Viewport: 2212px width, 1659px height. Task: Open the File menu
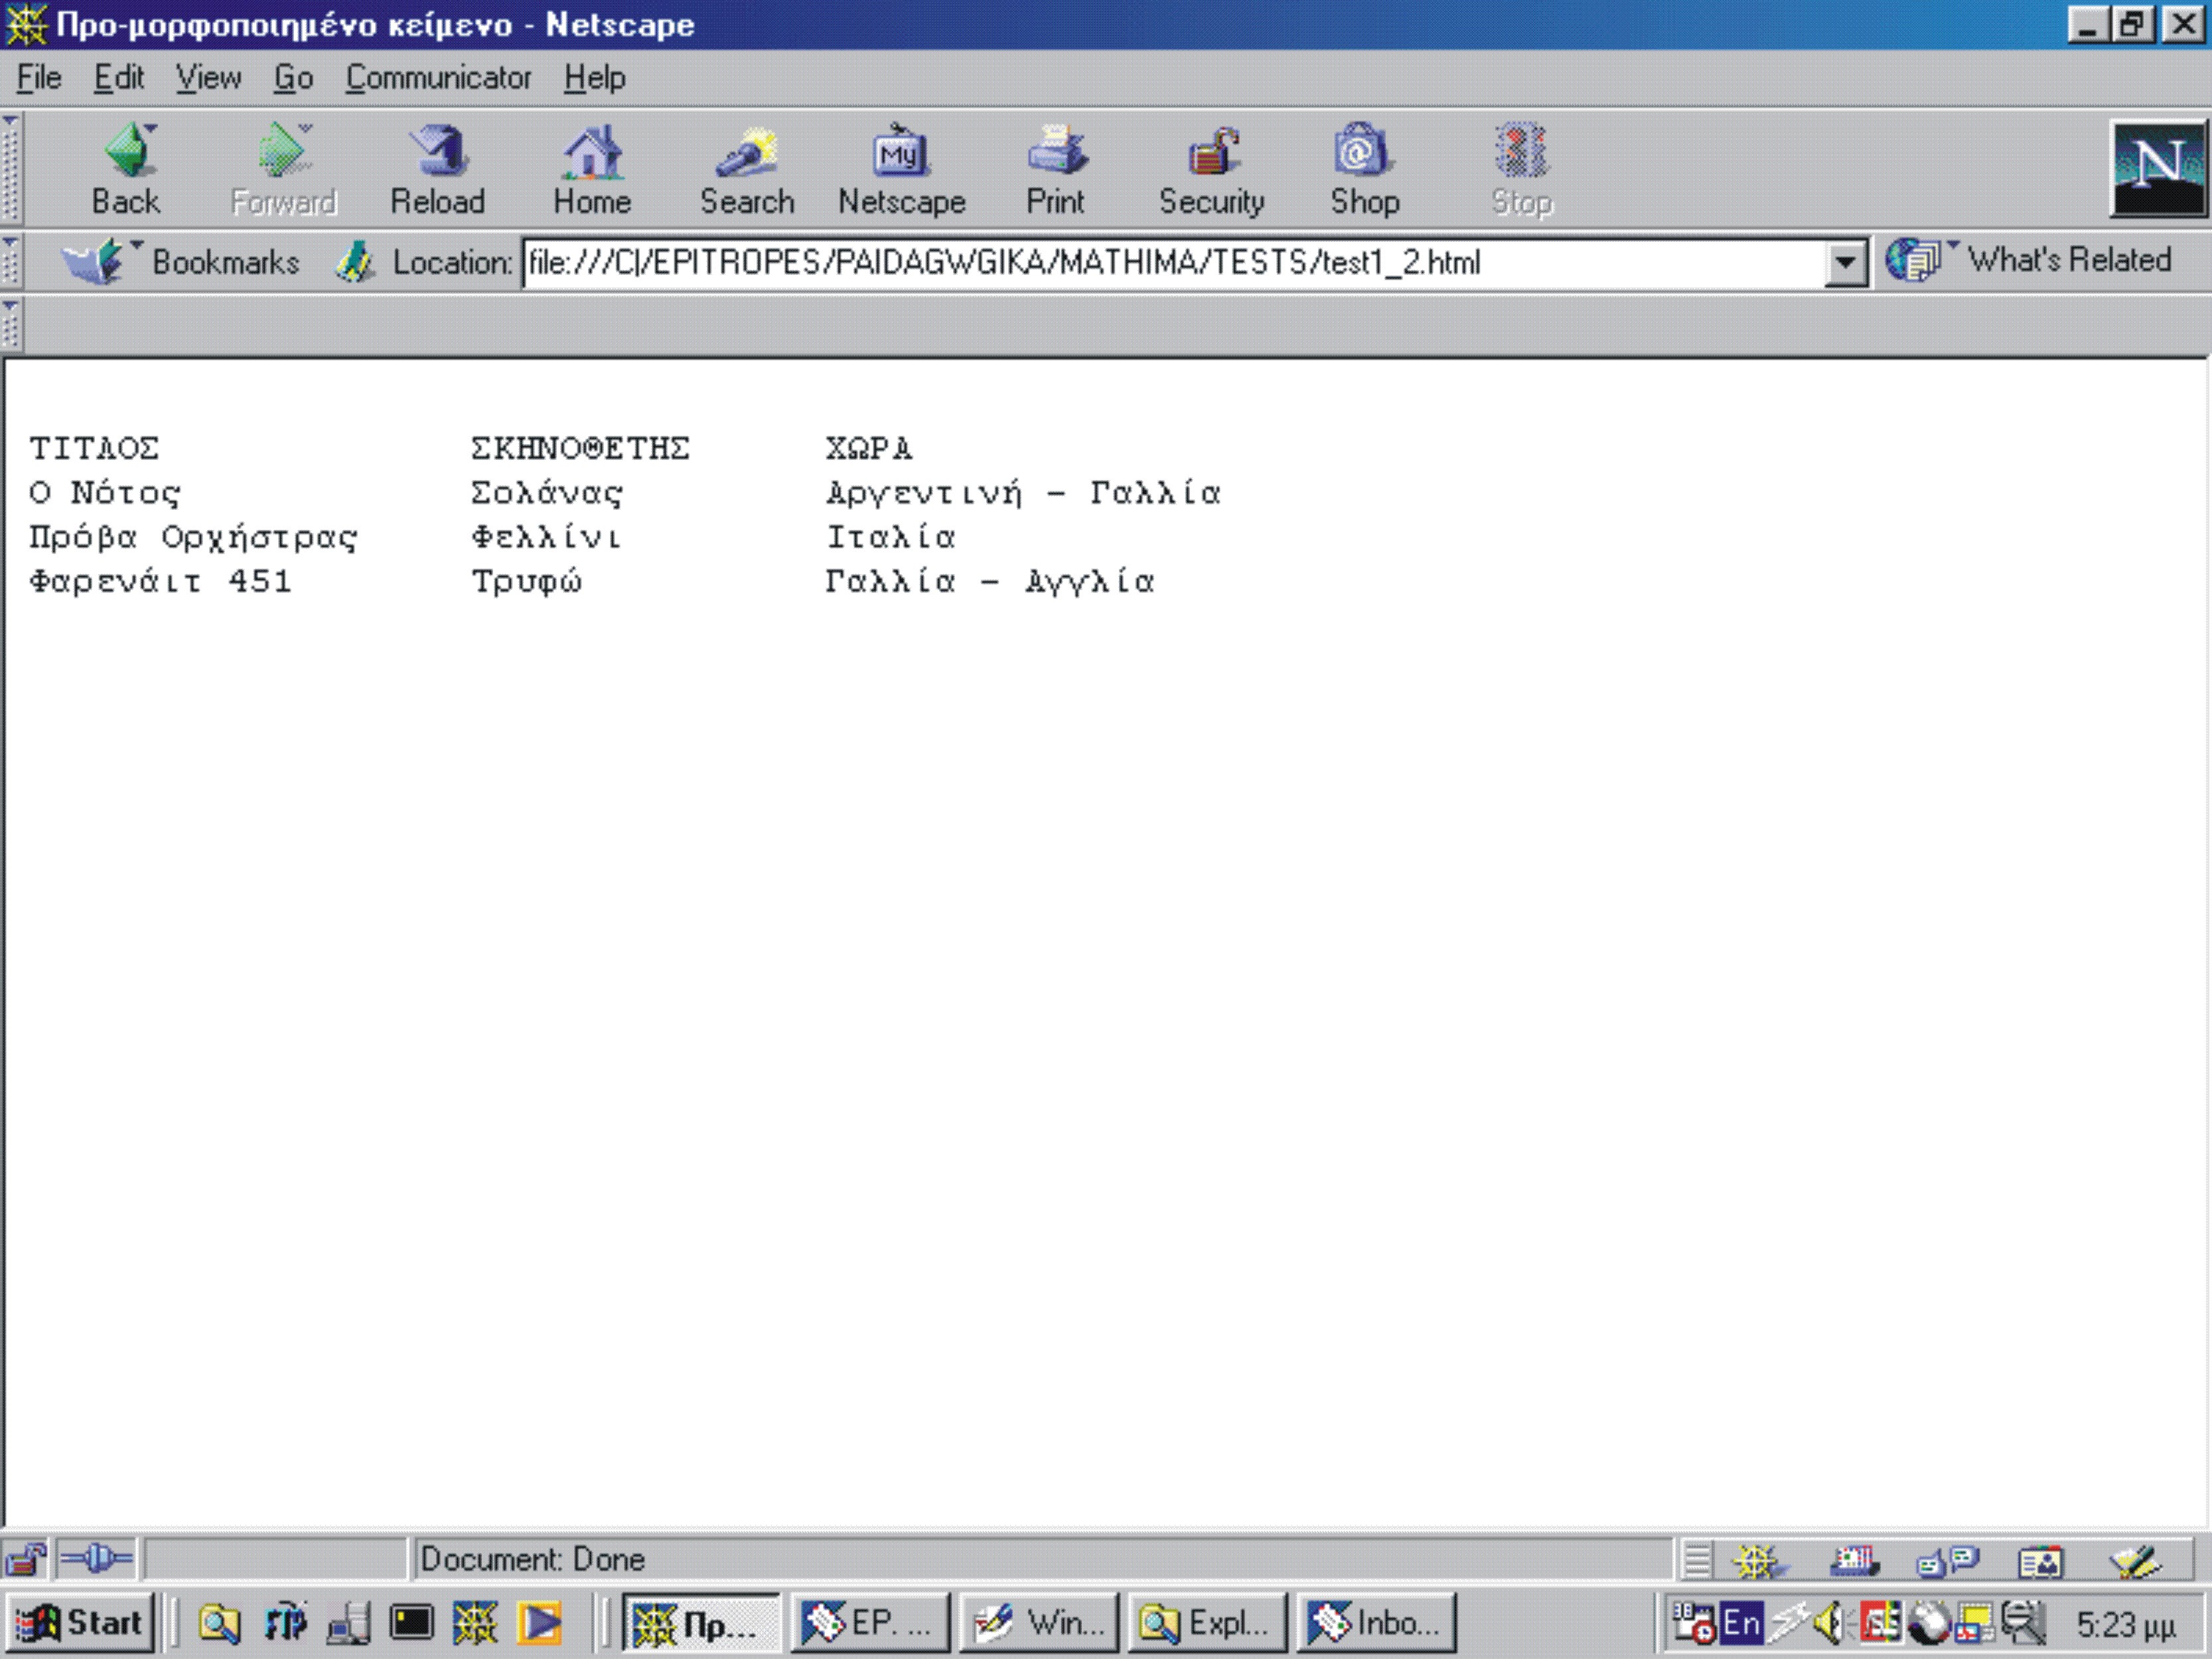coord(39,78)
